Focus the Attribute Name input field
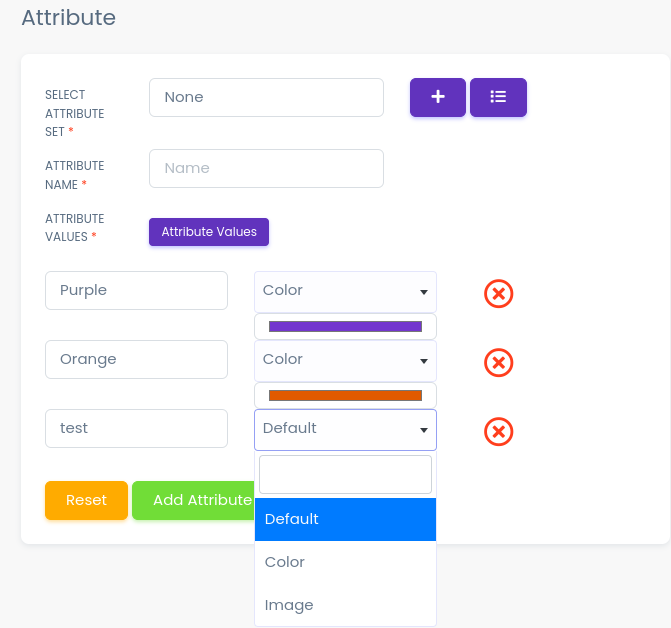This screenshot has width=671, height=628. coord(266,168)
